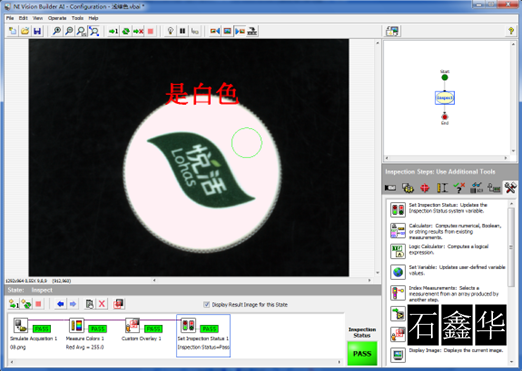Click the Save script floppy icon
This screenshot has height=371, width=522.
[x=37, y=31]
